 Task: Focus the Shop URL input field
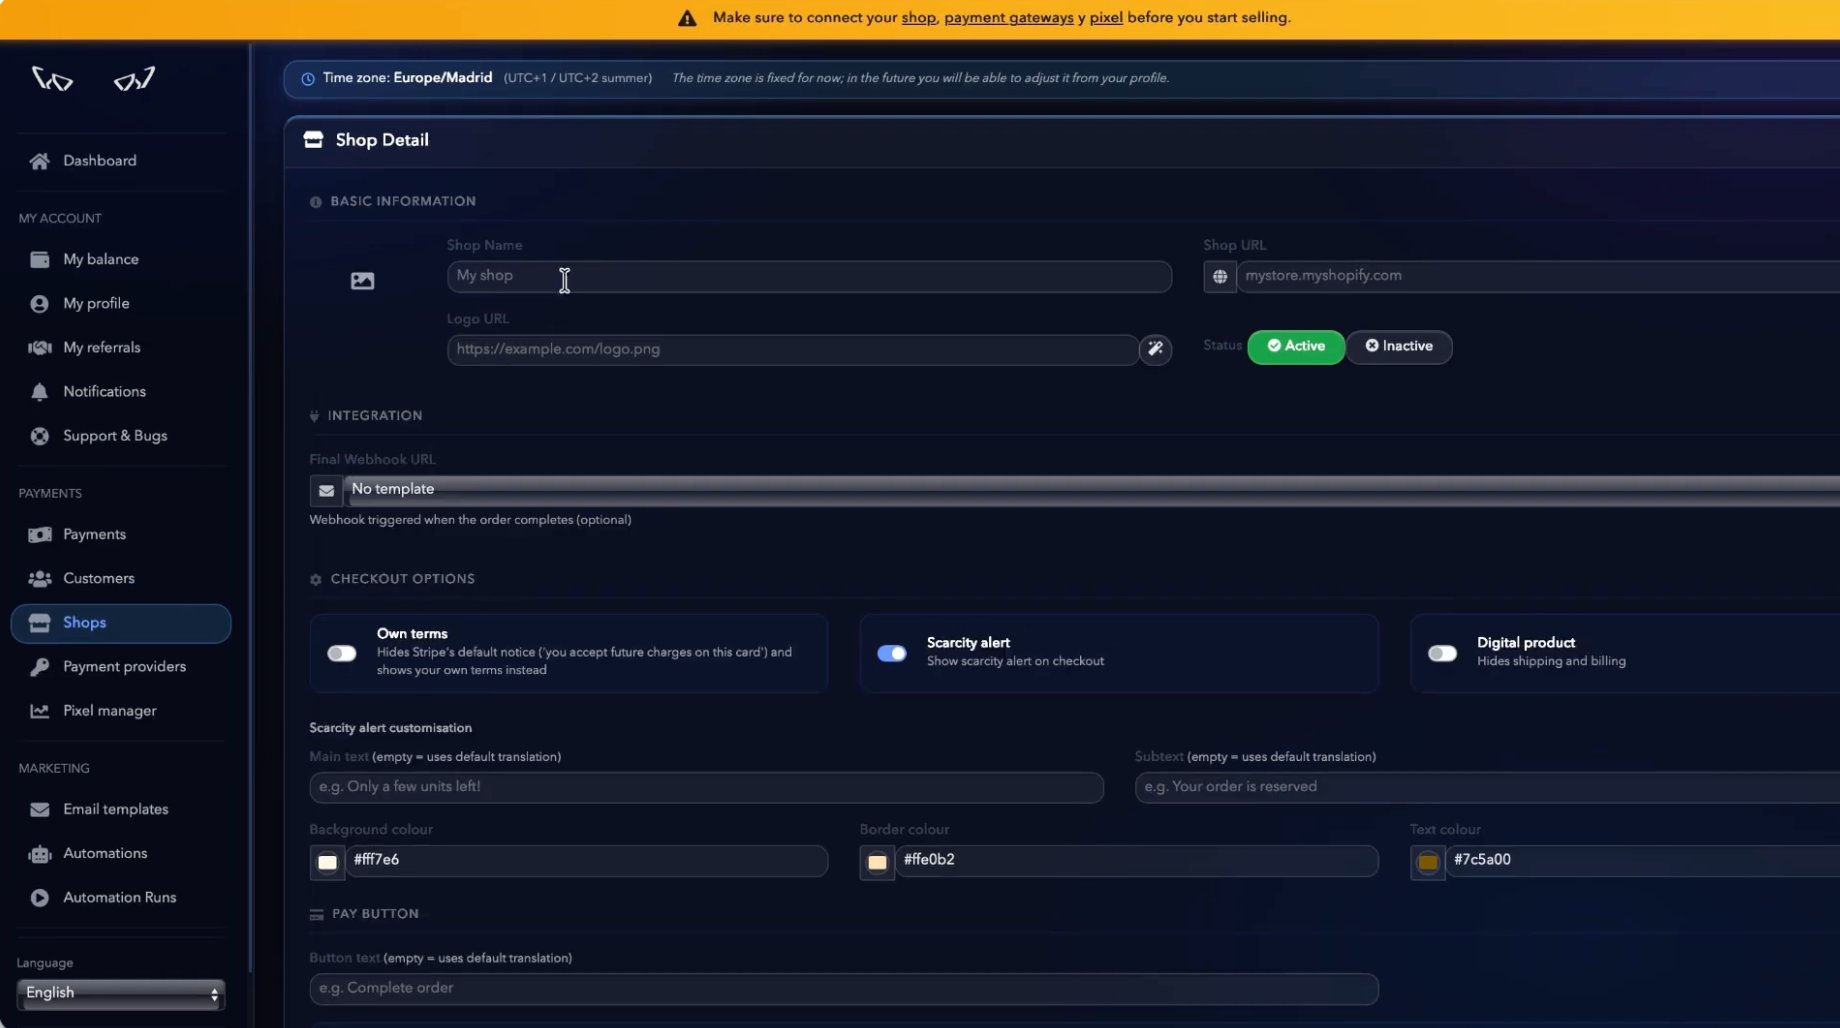[1538, 277]
